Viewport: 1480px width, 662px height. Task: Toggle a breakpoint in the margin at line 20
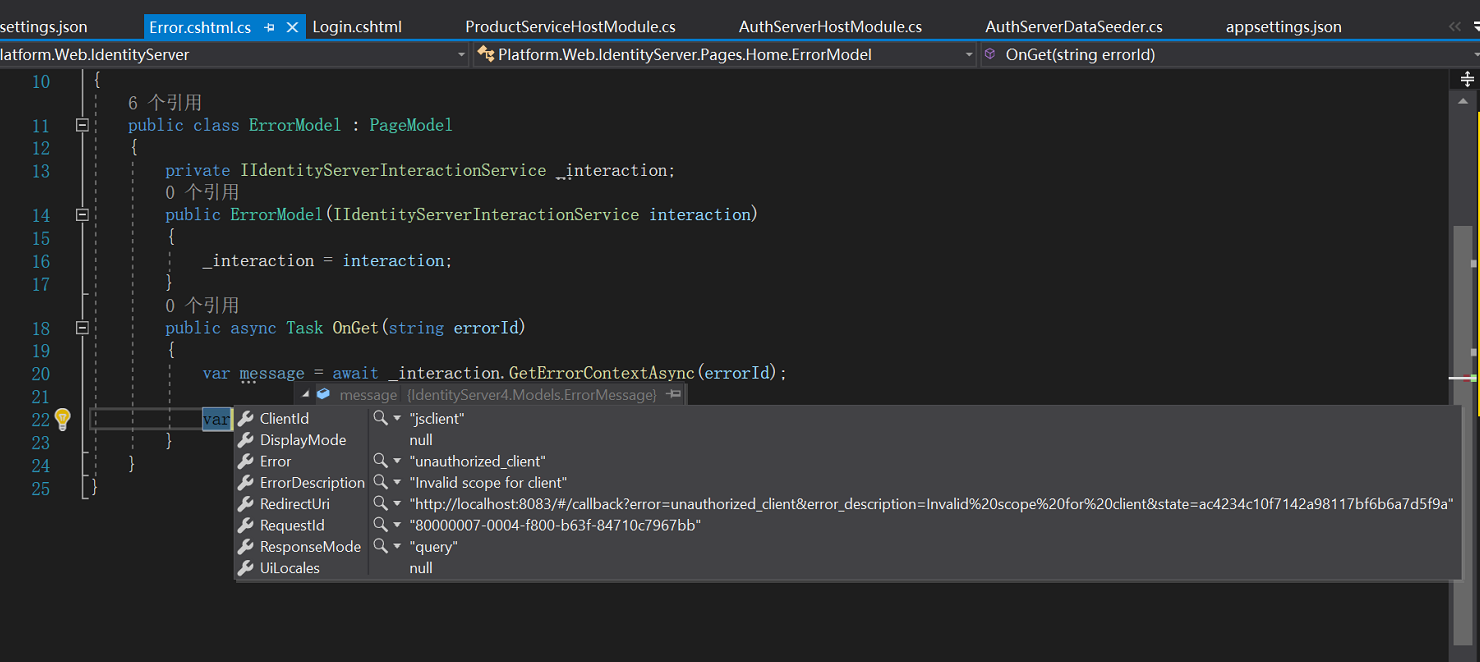click(x=12, y=373)
